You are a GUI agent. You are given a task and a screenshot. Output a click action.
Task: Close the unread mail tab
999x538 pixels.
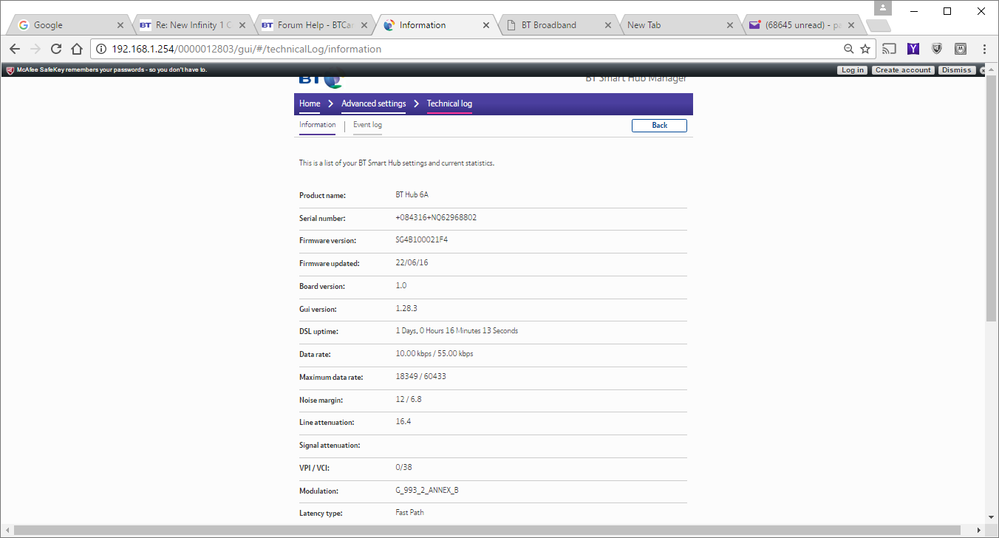pos(851,25)
